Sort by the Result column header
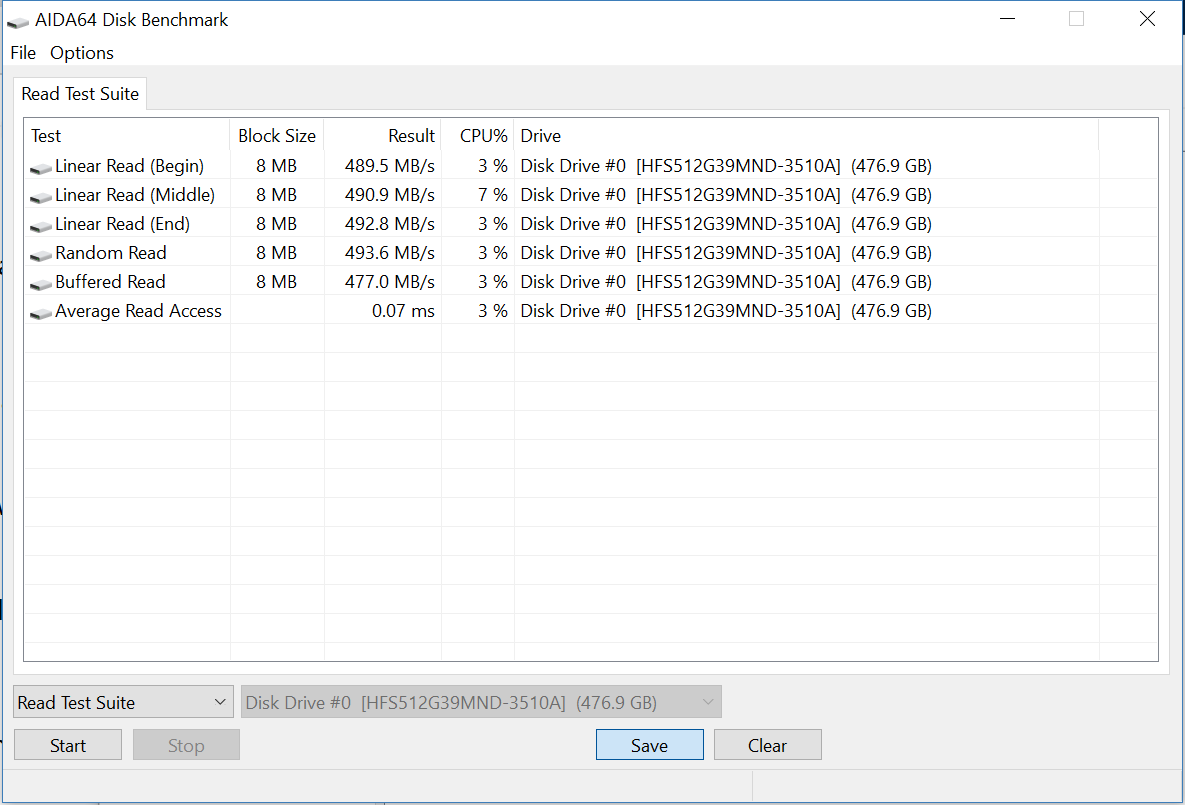Viewport: 1185px width, 805px height. pyautogui.click(x=382, y=135)
